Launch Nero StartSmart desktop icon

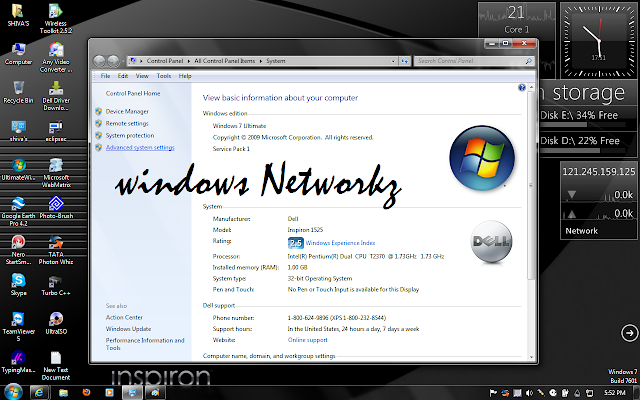coord(18,250)
